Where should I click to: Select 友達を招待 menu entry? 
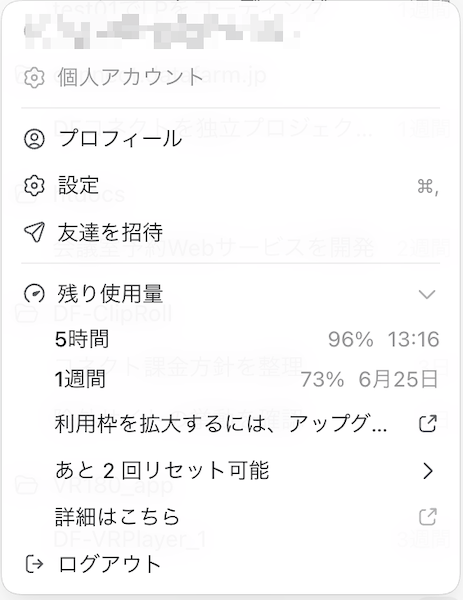point(231,232)
